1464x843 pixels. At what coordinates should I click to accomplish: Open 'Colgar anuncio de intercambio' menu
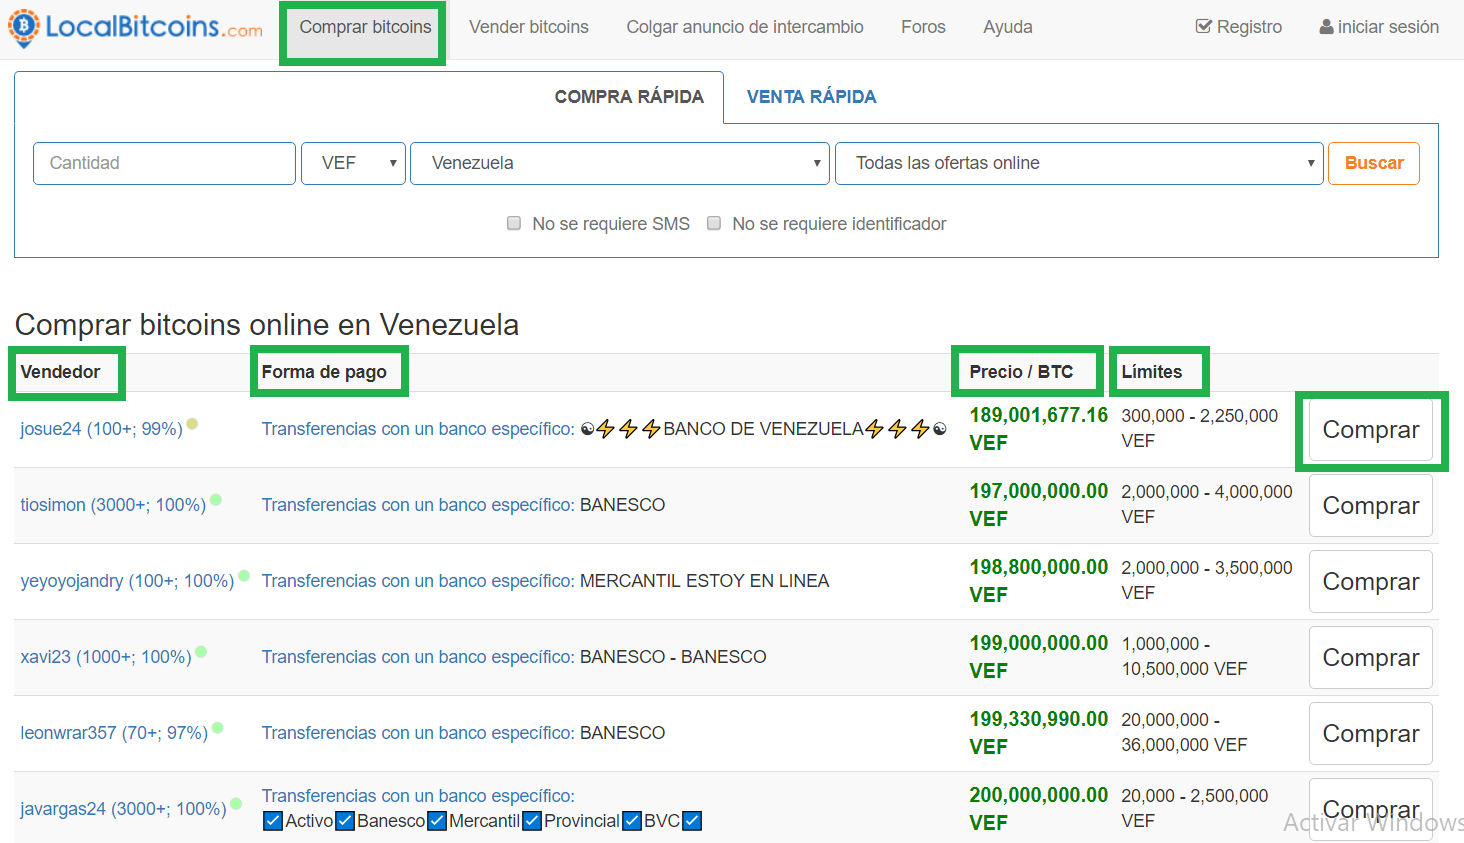point(745,27)
